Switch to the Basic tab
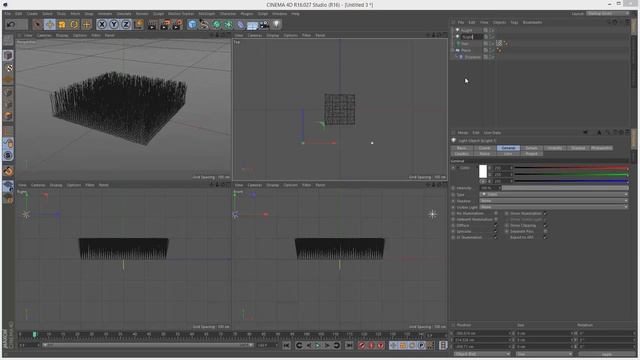640x360 pixels. pyautogui.click(x=462, y=148)
